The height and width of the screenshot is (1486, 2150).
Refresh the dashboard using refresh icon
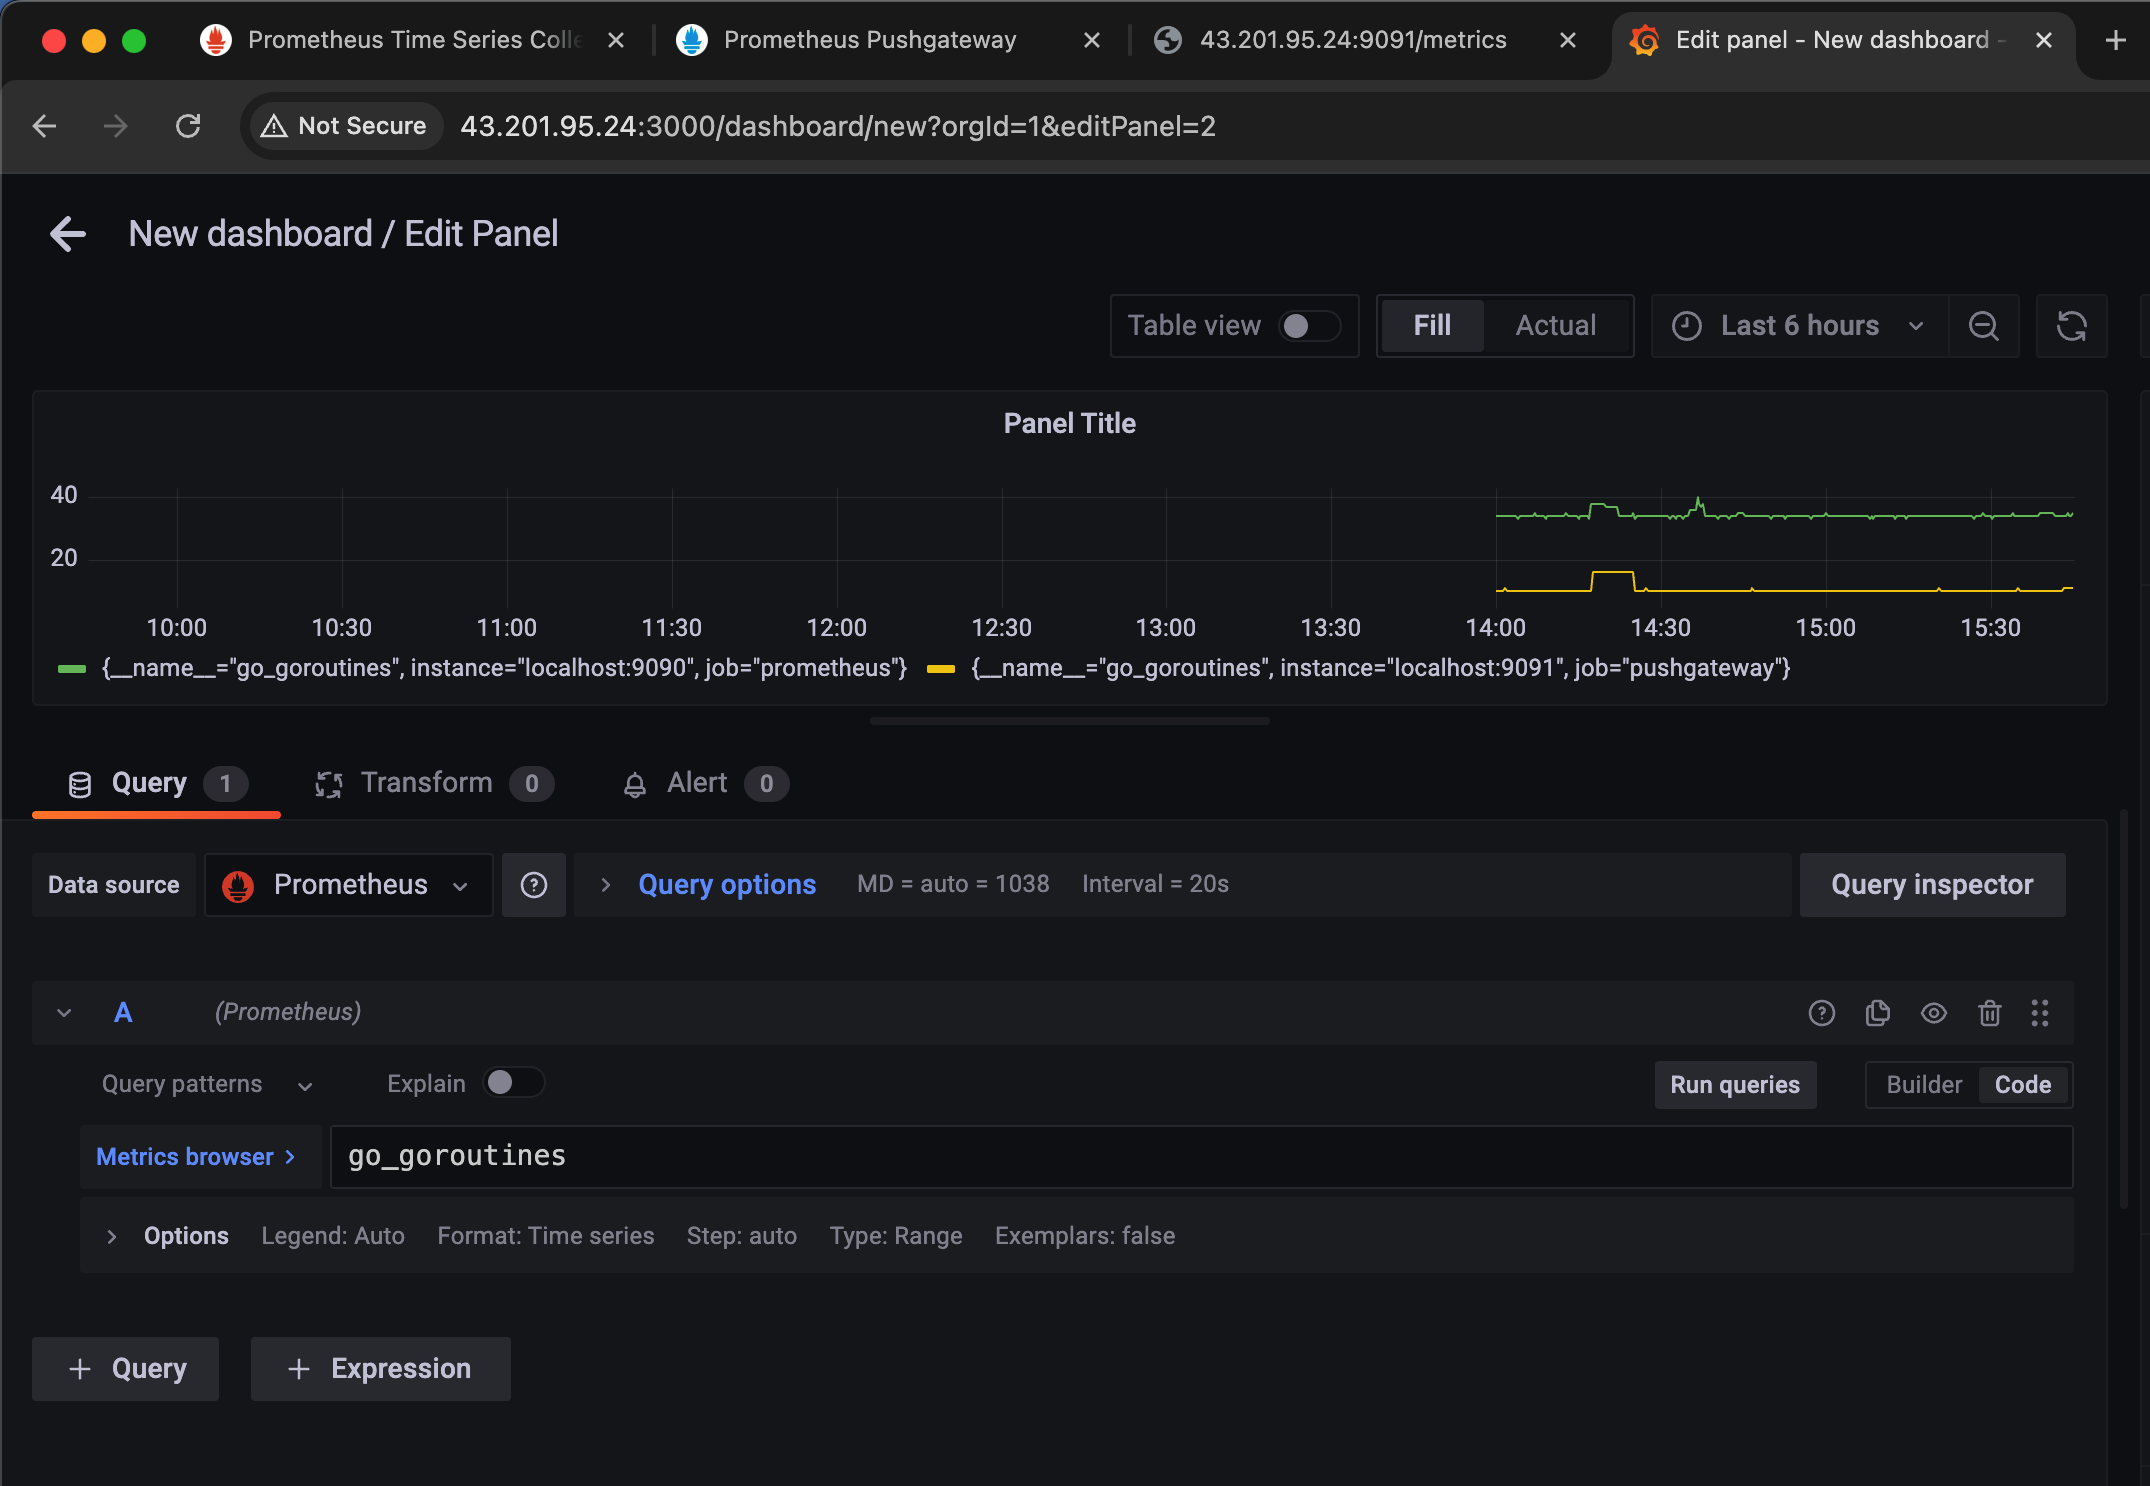(2071, 326)
